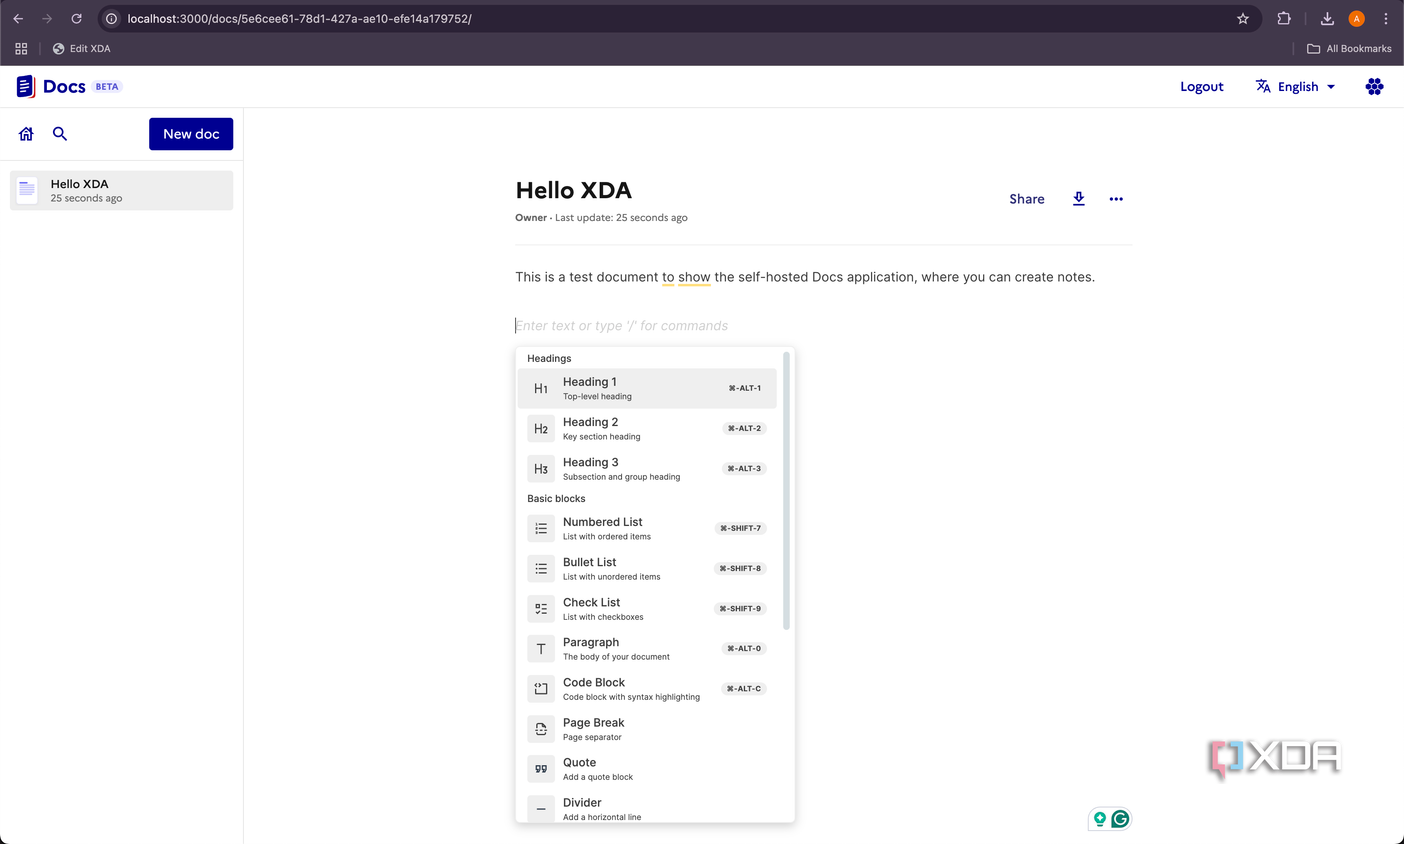Reload the page in browser
Screen dimensions: 1404x844
tap(76, 19)
